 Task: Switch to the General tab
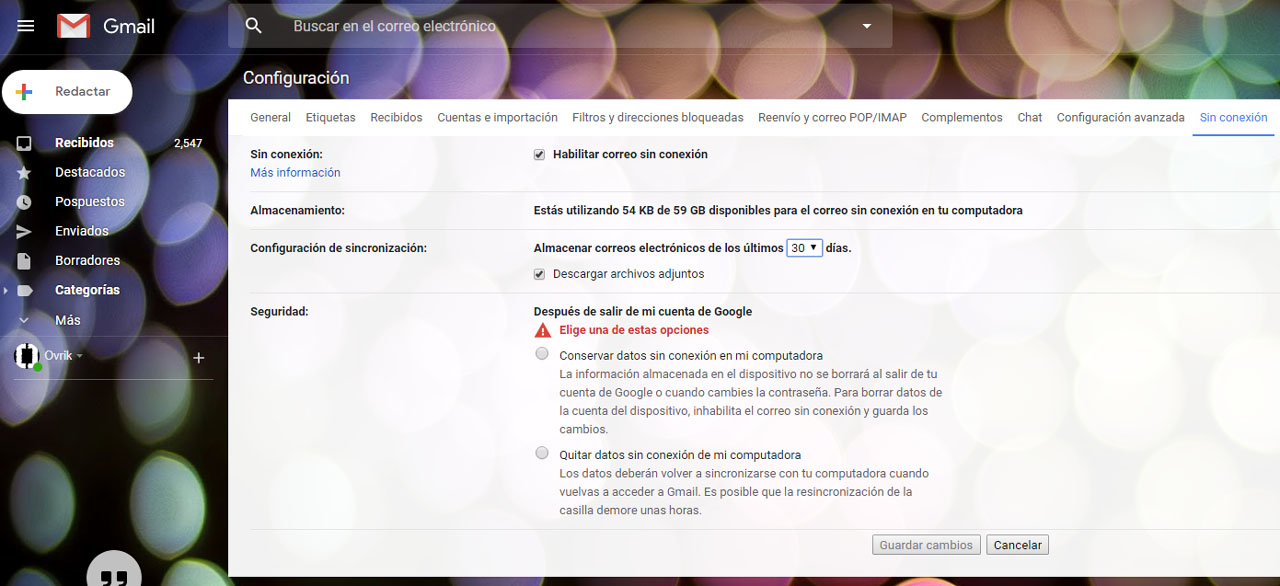[270, 117]
